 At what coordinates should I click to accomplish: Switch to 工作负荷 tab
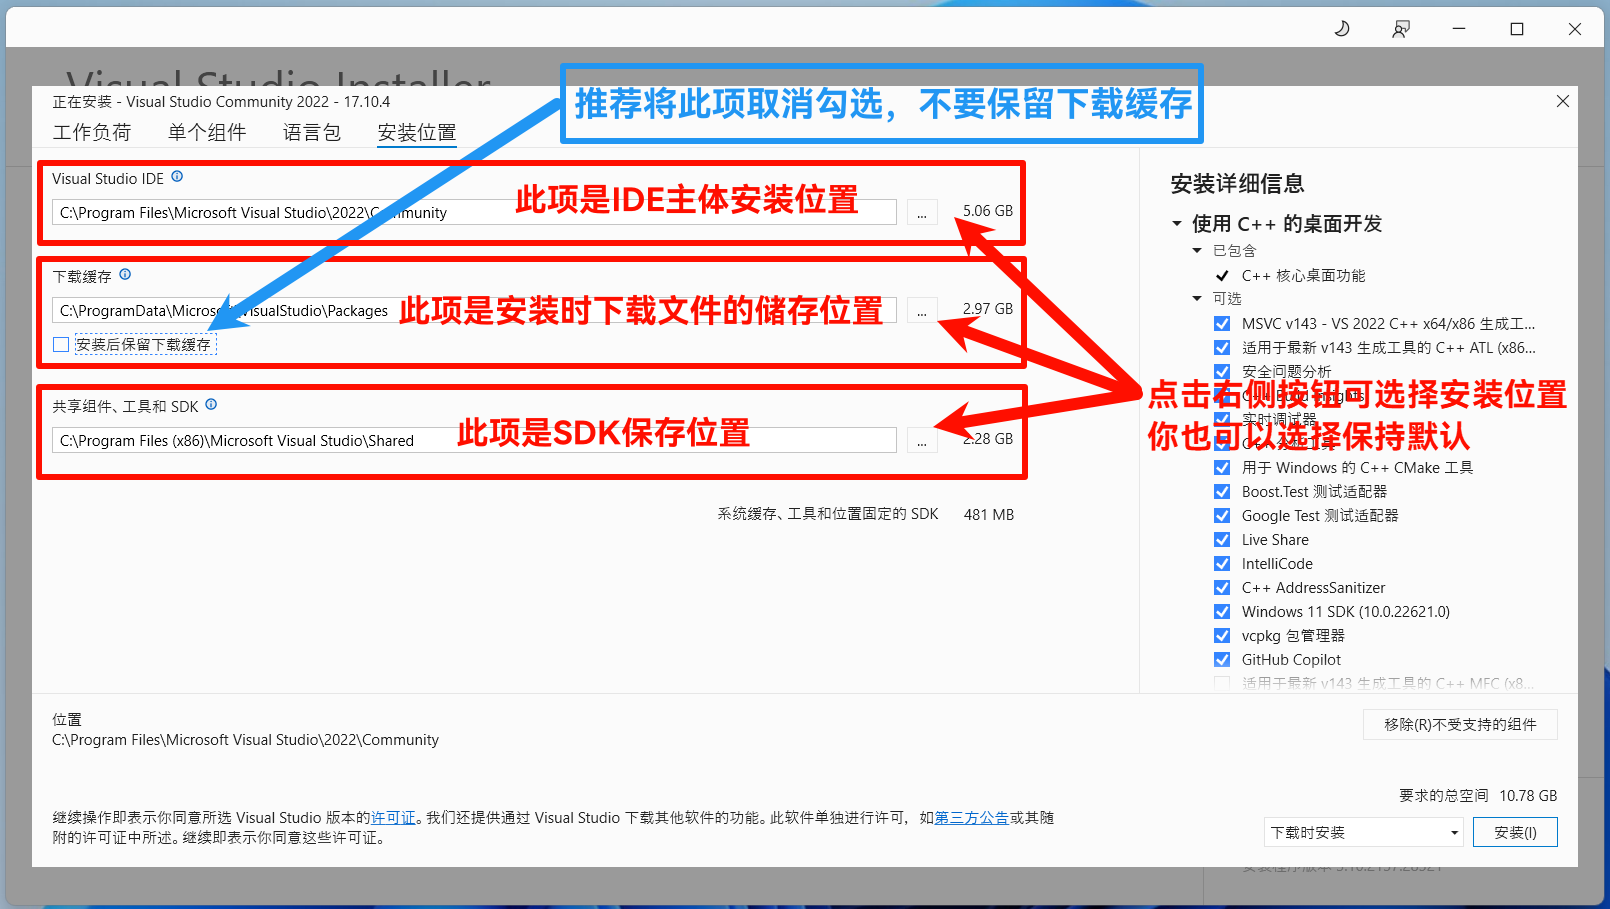click(x=92, y=132)
